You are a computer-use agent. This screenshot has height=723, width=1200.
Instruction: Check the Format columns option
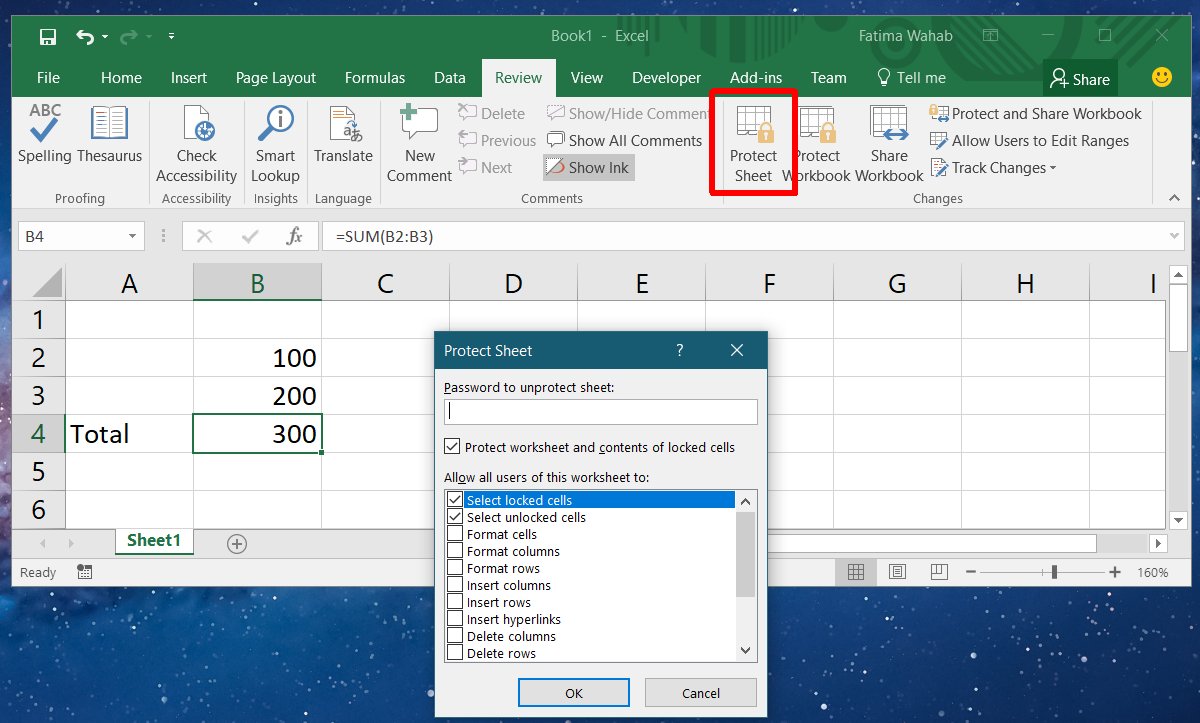coord(455,551)
